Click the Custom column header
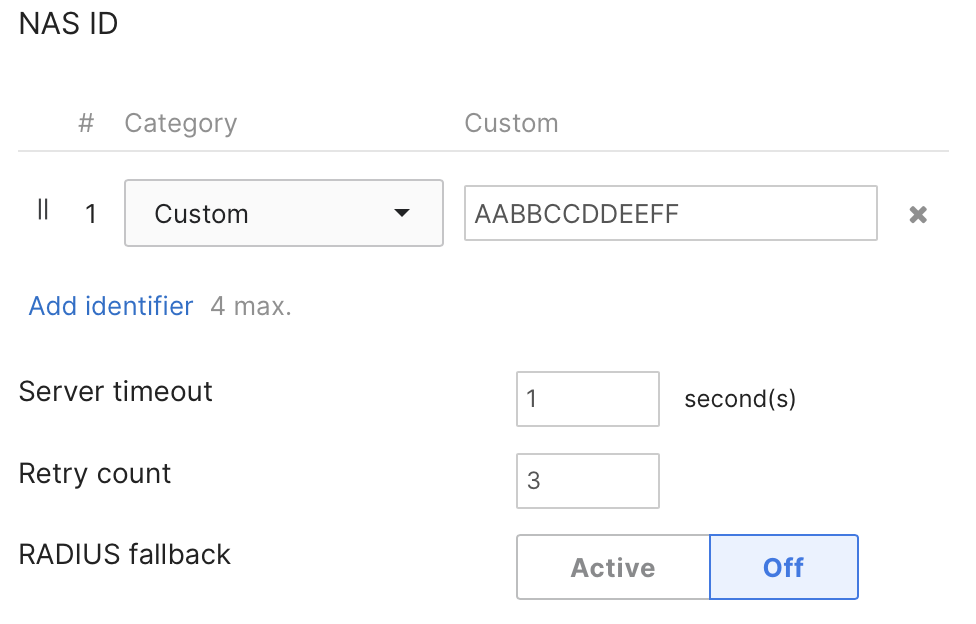 (511, 123)
